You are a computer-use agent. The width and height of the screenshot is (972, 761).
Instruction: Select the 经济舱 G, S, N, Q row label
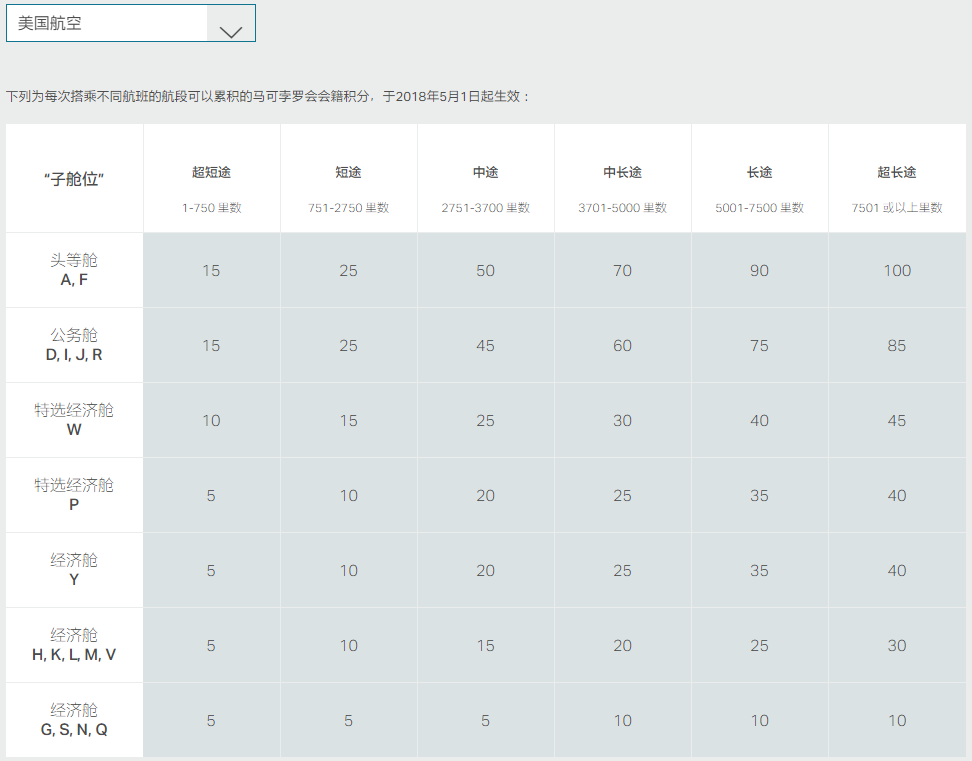point(74,720)
